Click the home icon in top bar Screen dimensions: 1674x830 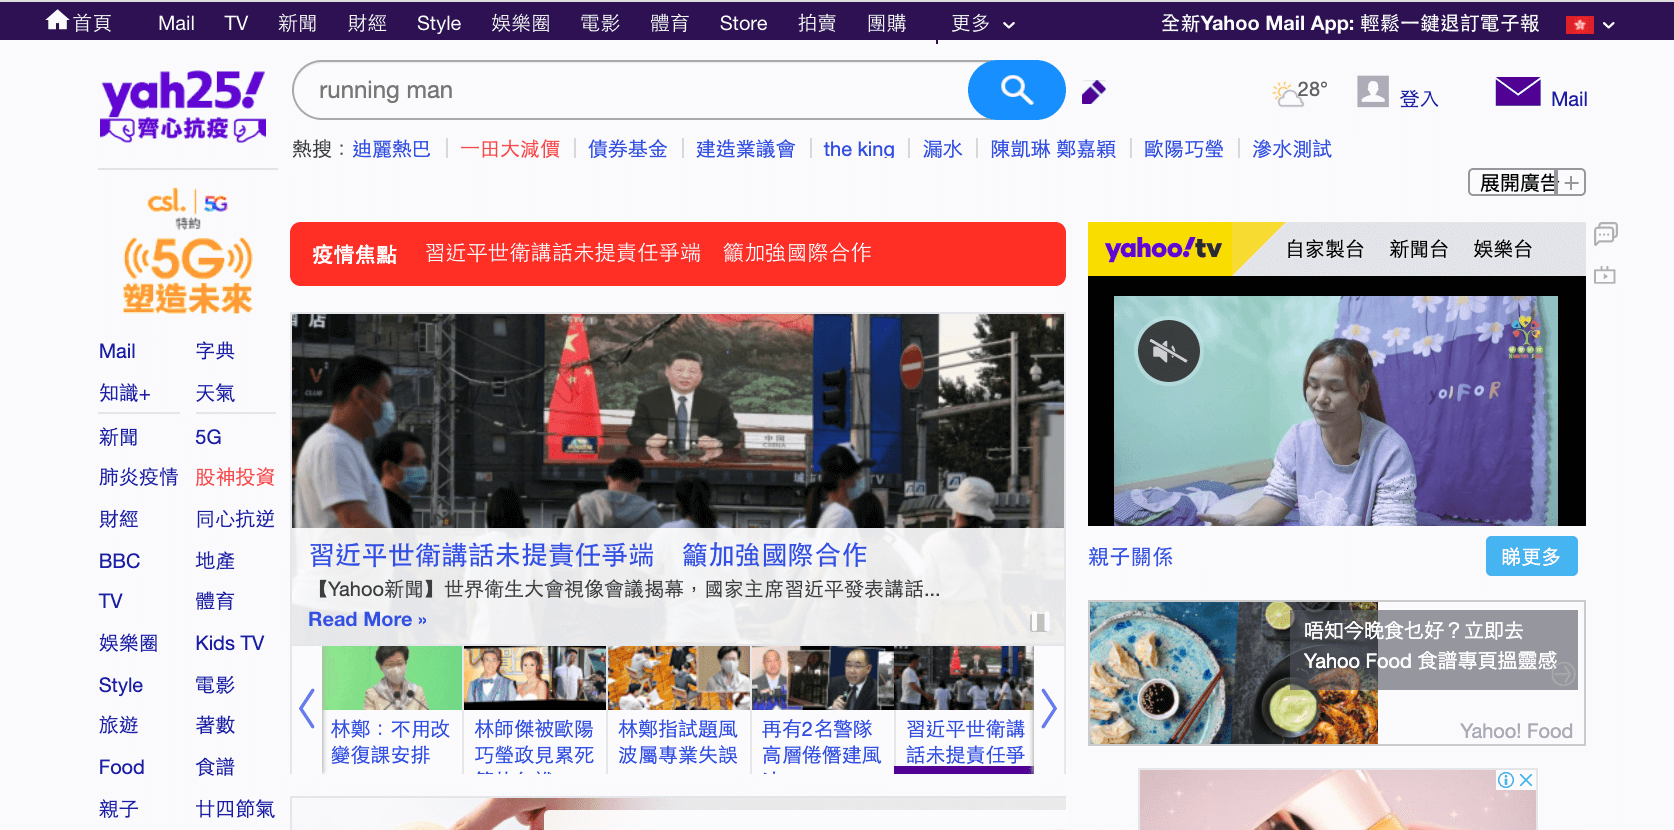coord(57,20)
